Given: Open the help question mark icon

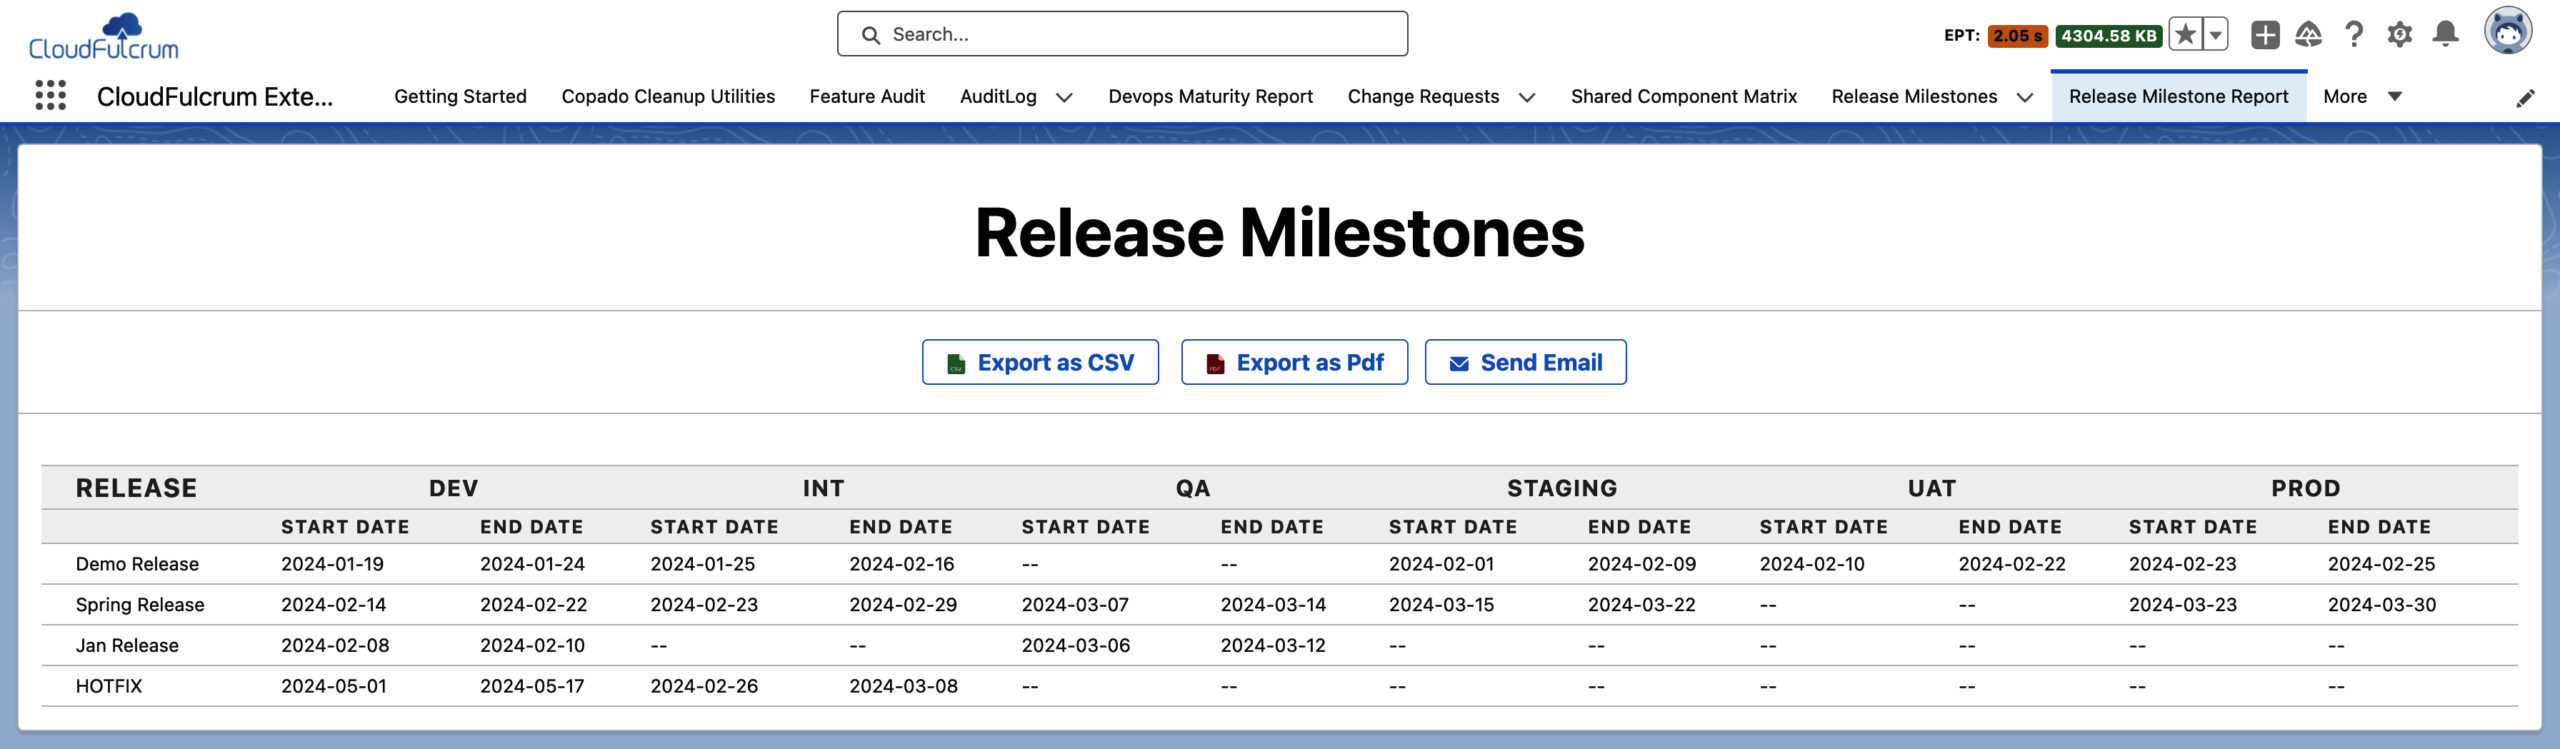Looking at the screenshot, I should point(2354,35).
